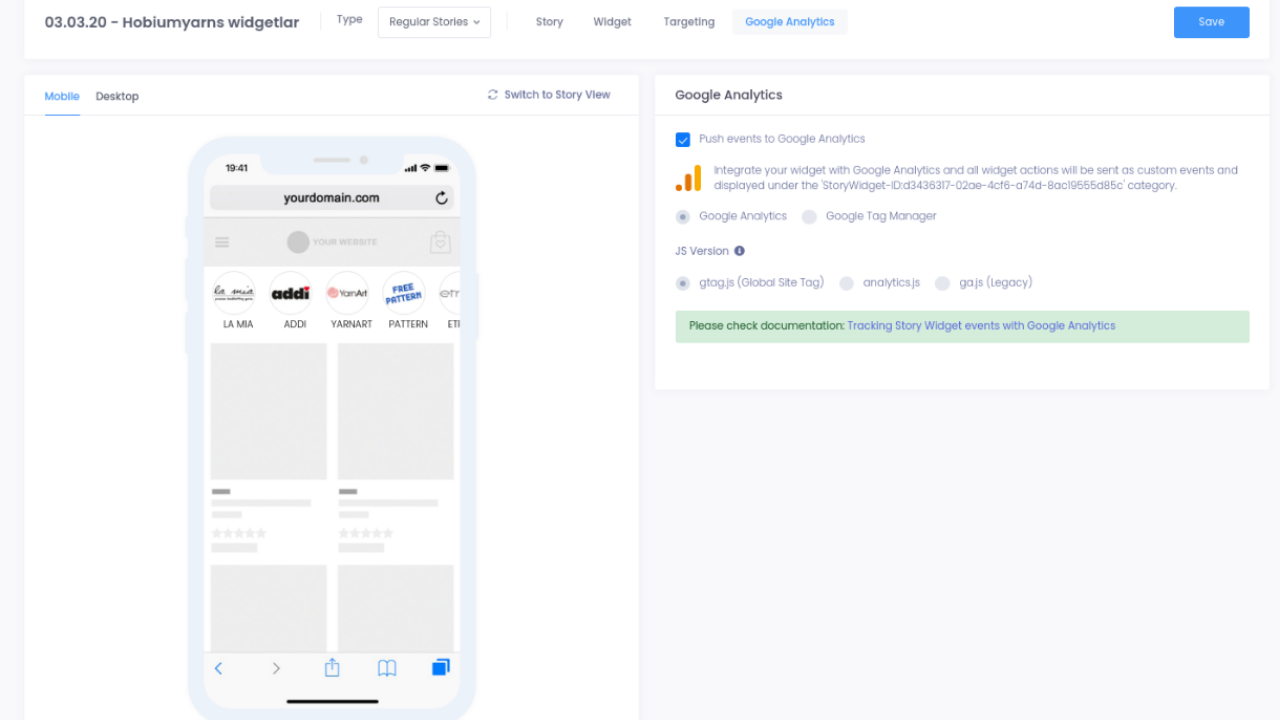Open the Regular Stories type dropdown
The height and width of the screenshot is (720, 1280).
(434, 22)
